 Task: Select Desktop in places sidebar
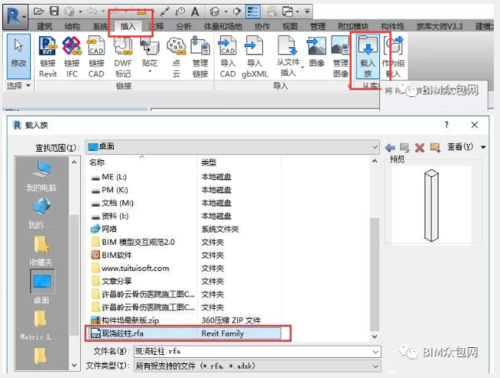[41, 287]
